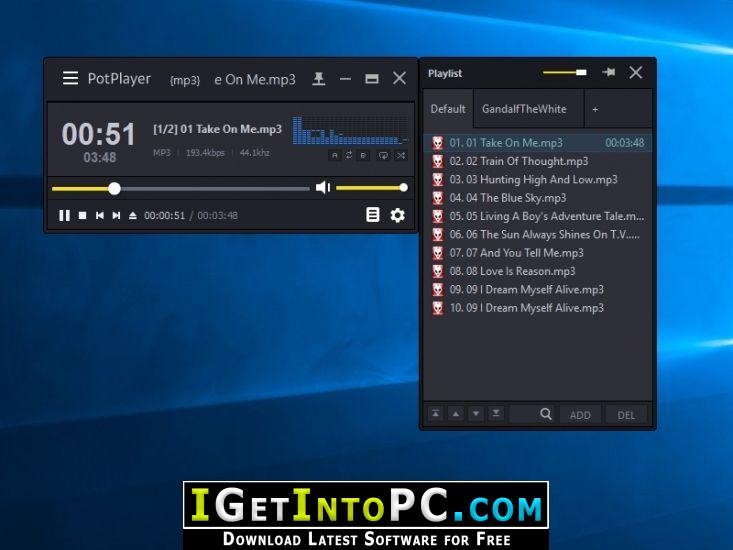Move selected playlist item down

click(x=475, y=414)
